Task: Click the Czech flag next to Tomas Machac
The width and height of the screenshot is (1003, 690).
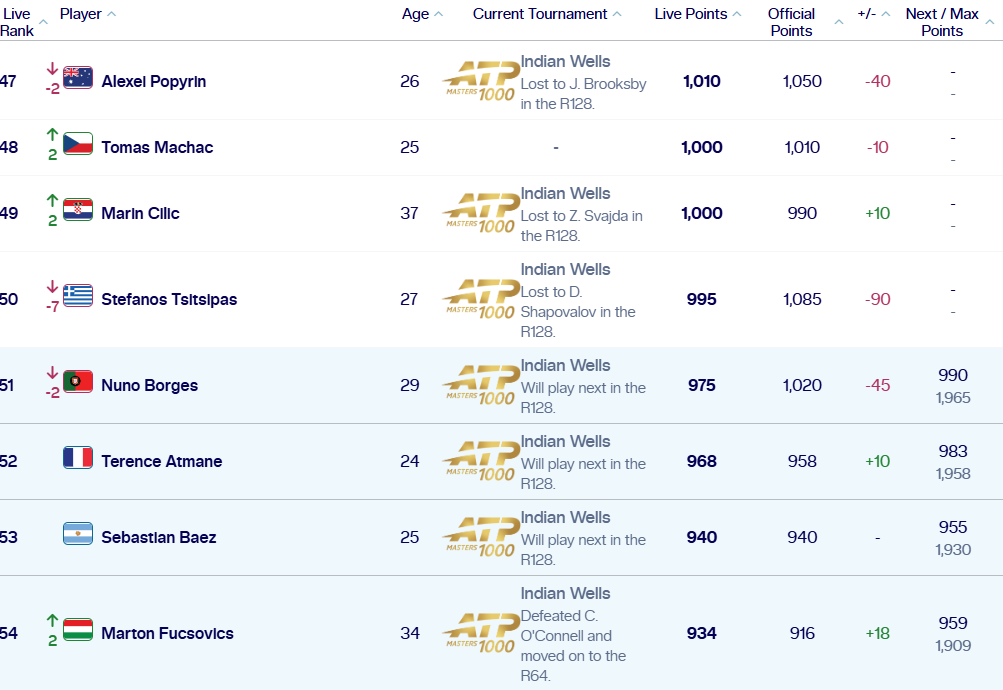Action: point(77,144)
